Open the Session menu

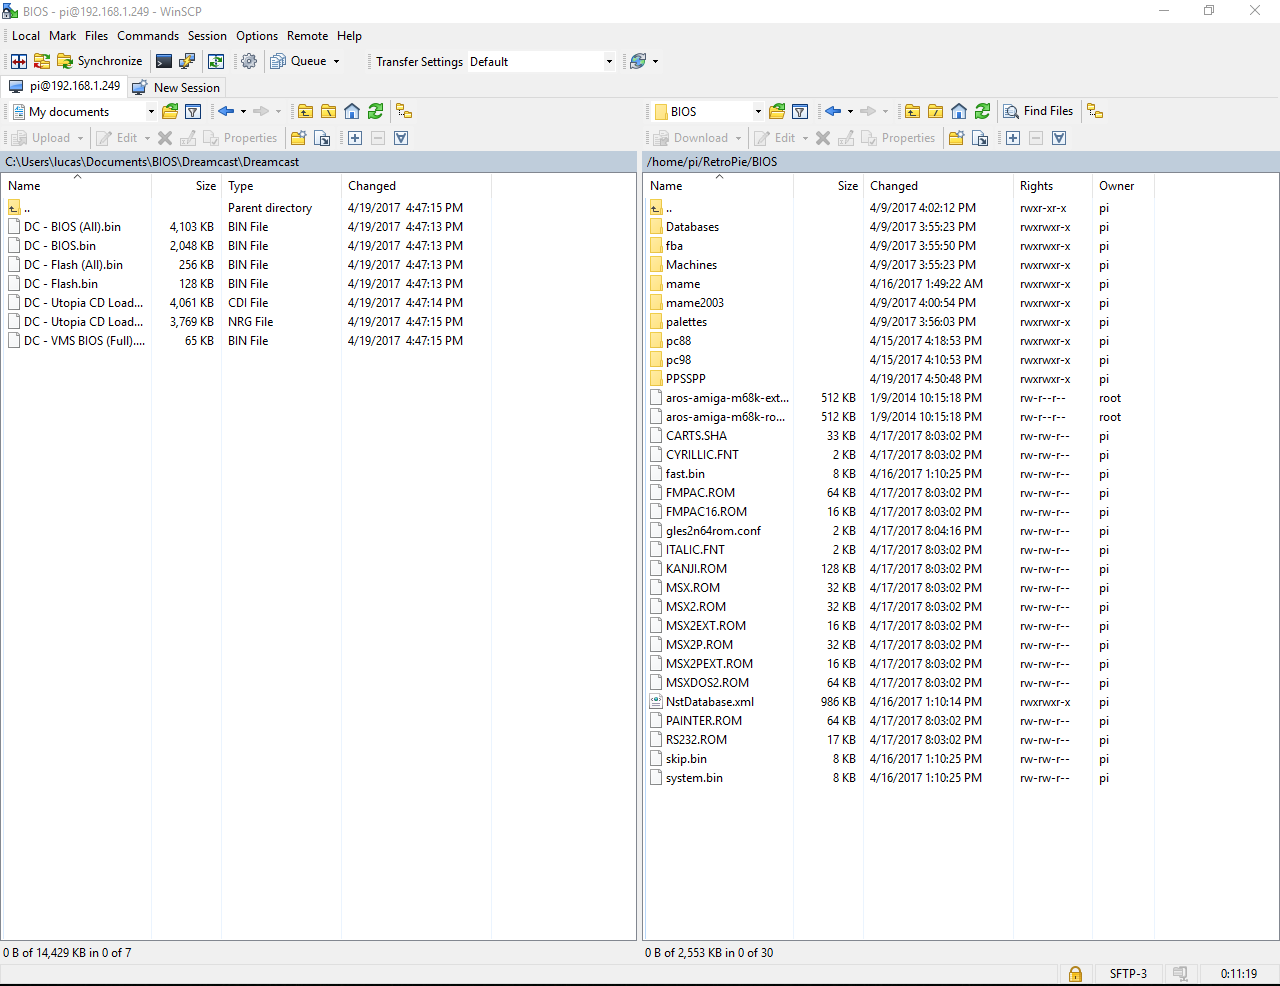(x=208, y=36)
